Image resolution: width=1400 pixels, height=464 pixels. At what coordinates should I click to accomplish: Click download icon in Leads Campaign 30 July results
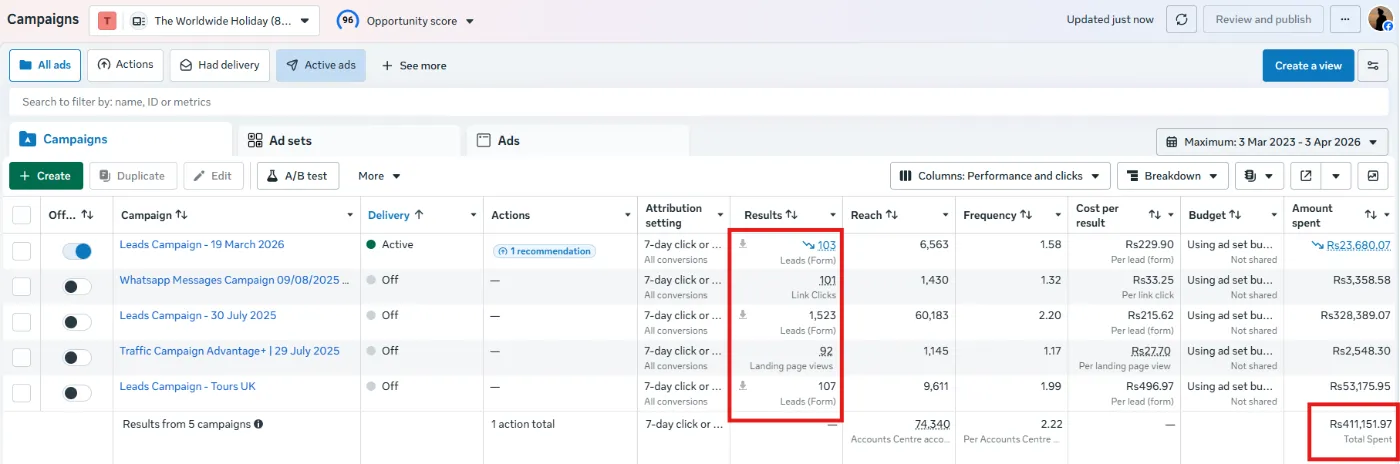click(743, 315)
